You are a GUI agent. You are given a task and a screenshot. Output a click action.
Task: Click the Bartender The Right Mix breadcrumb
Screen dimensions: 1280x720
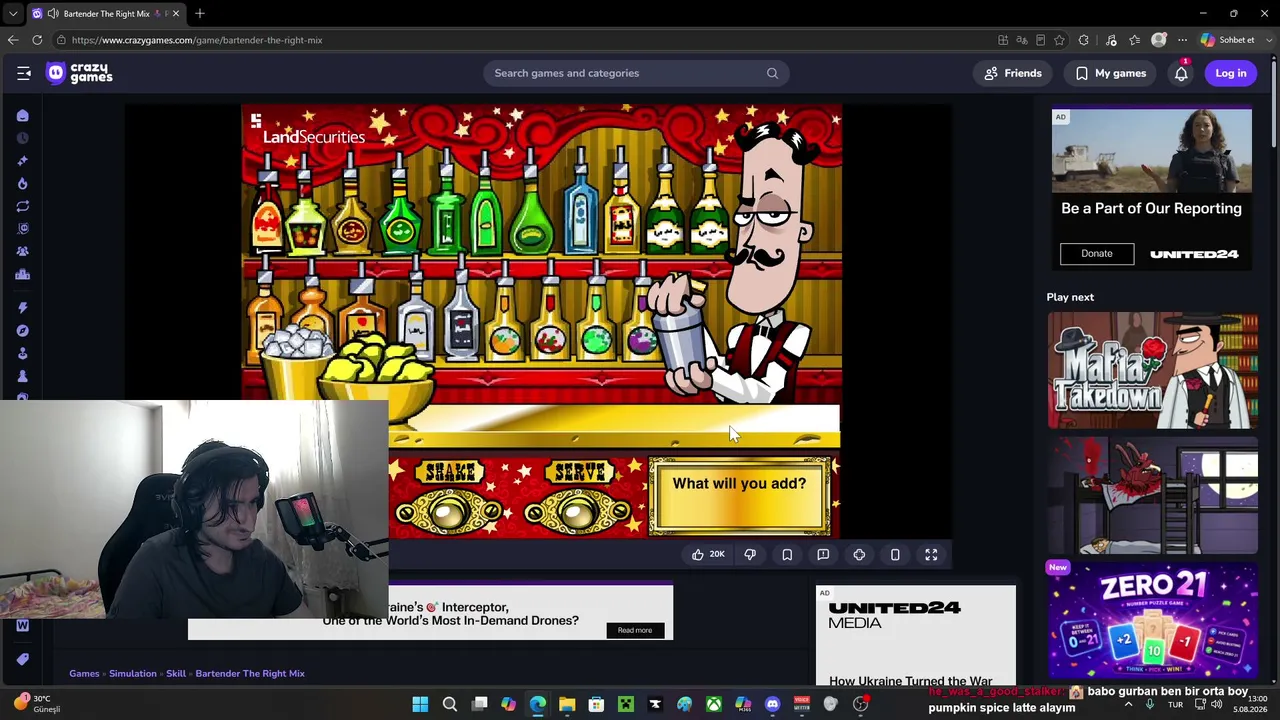[250, 673]
